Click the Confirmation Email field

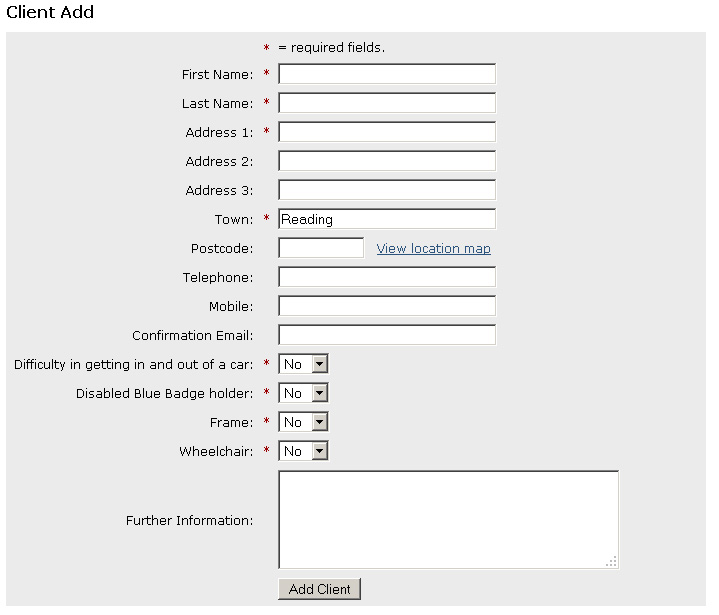click(387, 335)
